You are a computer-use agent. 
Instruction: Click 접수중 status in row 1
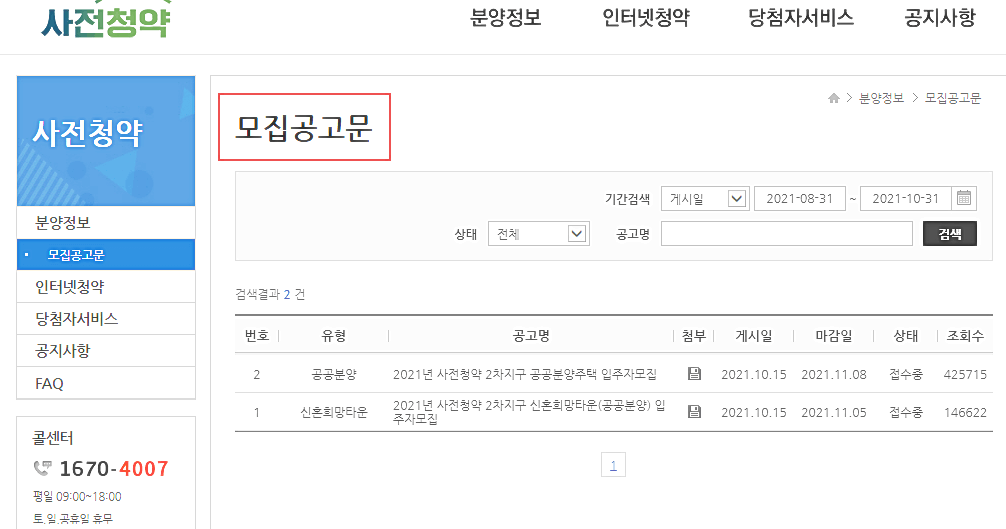(x=906, y=412)
